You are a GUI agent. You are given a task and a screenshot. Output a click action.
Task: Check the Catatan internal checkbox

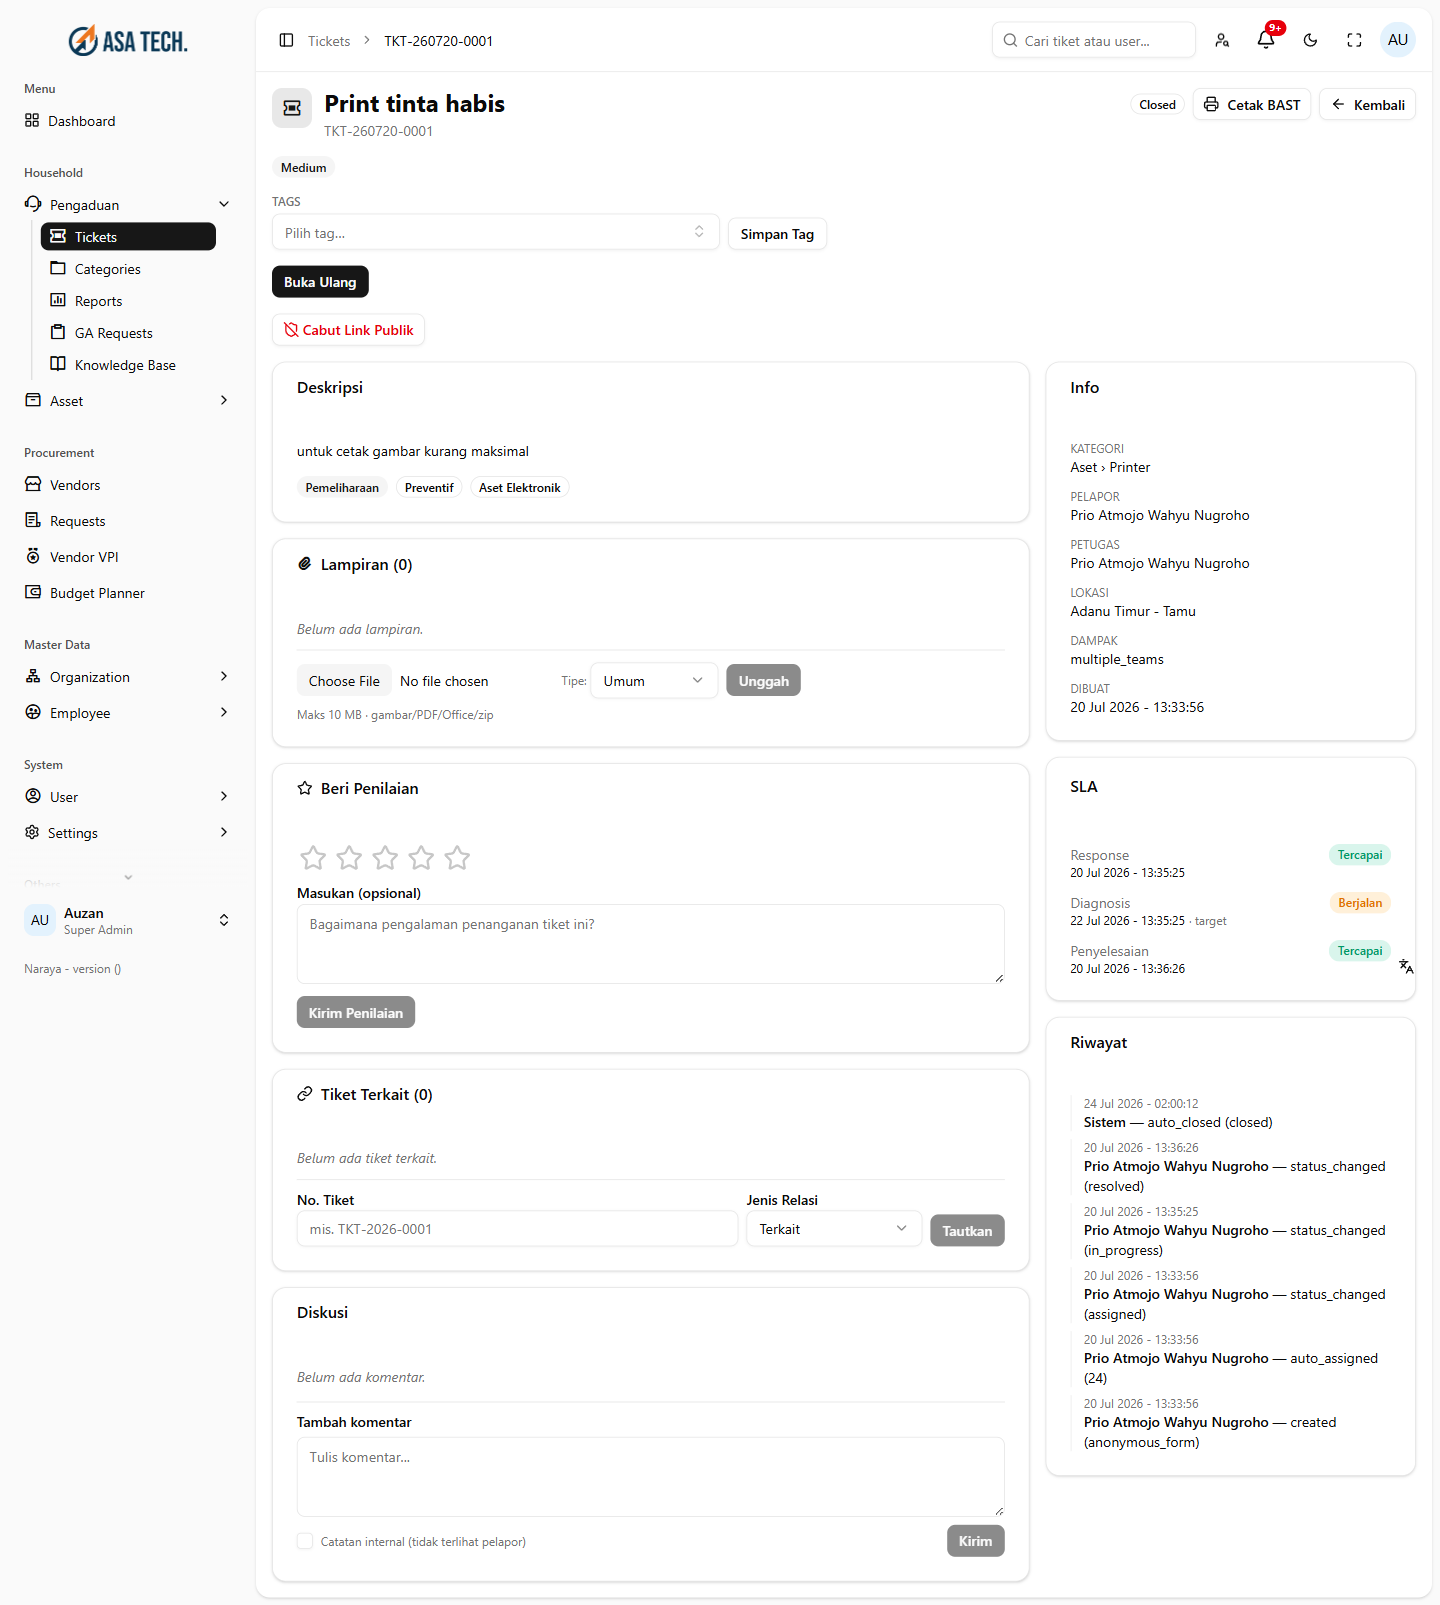click(305, 1541)
